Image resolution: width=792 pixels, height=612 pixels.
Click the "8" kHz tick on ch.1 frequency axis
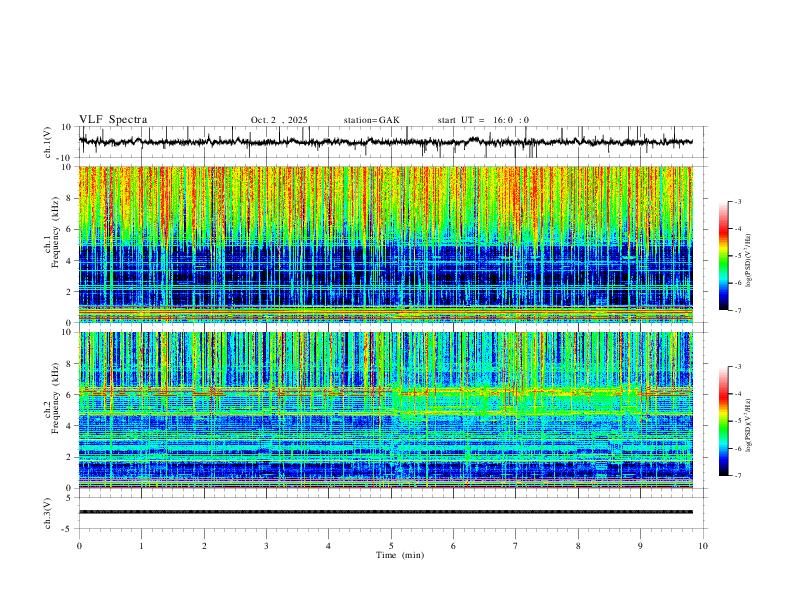(x=71, y=198)
